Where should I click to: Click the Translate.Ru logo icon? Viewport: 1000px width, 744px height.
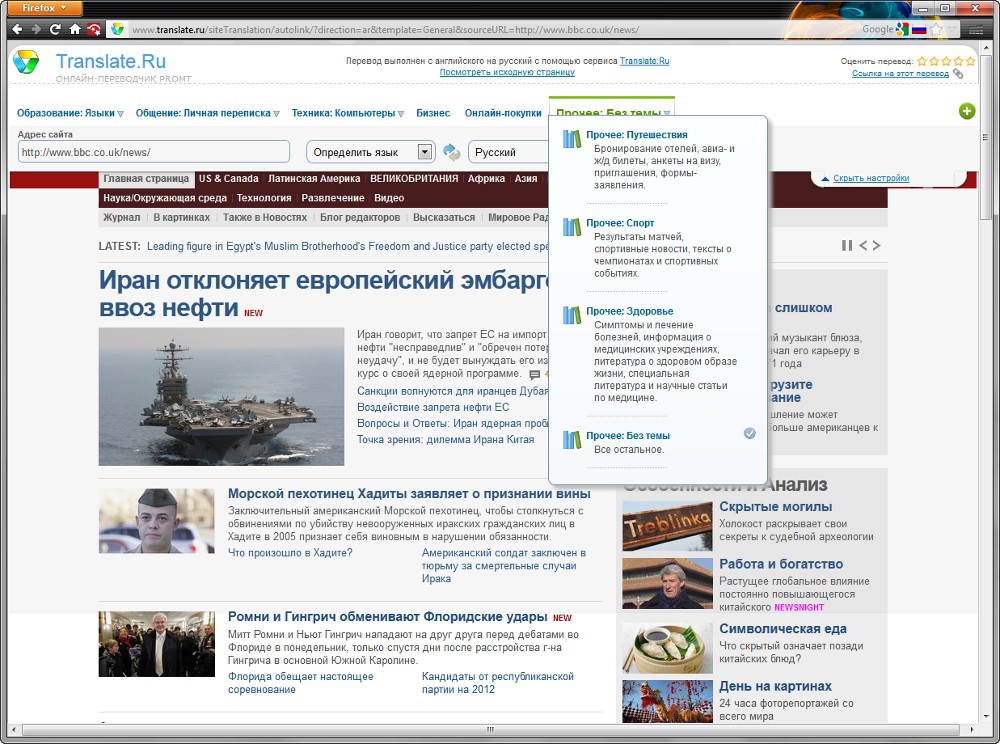click(x=26, y=62)
